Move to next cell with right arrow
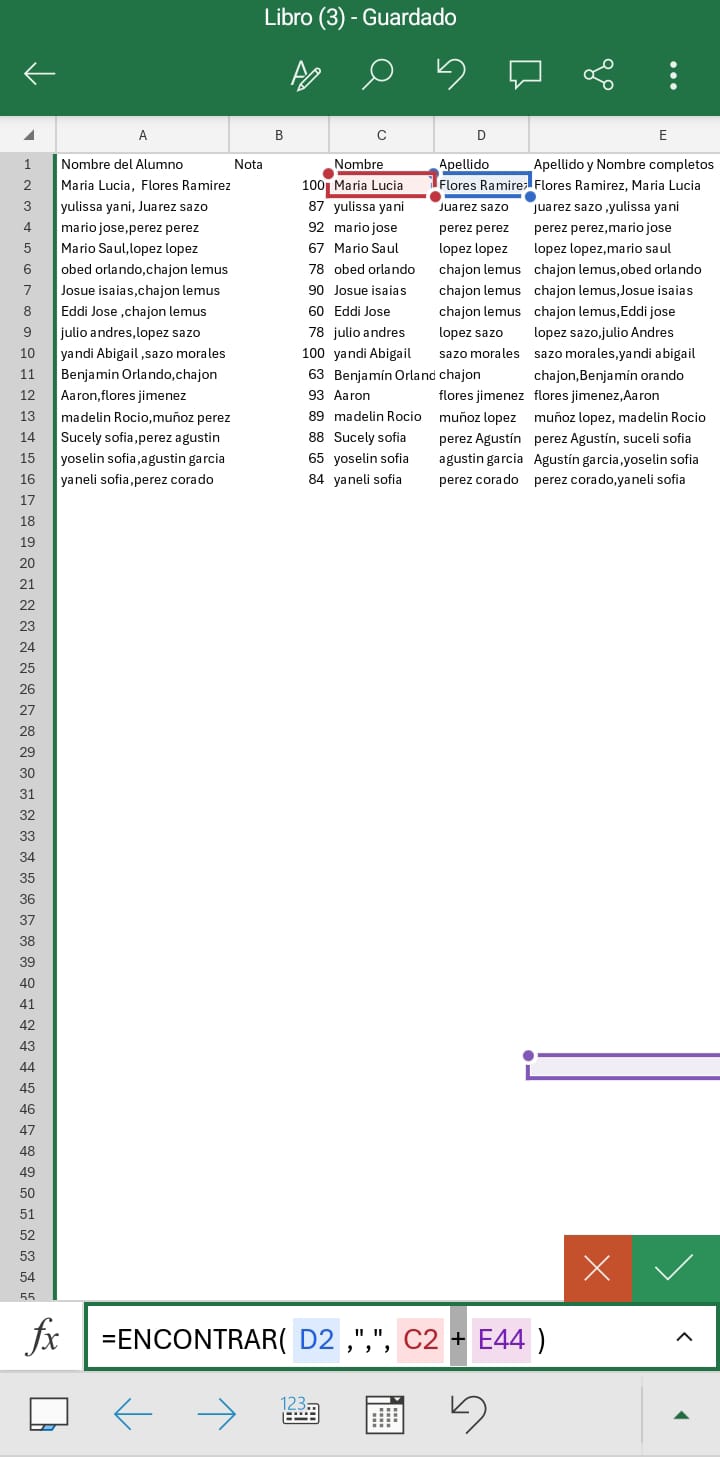Viewport: 720px width, 1457px height. 216,1413
